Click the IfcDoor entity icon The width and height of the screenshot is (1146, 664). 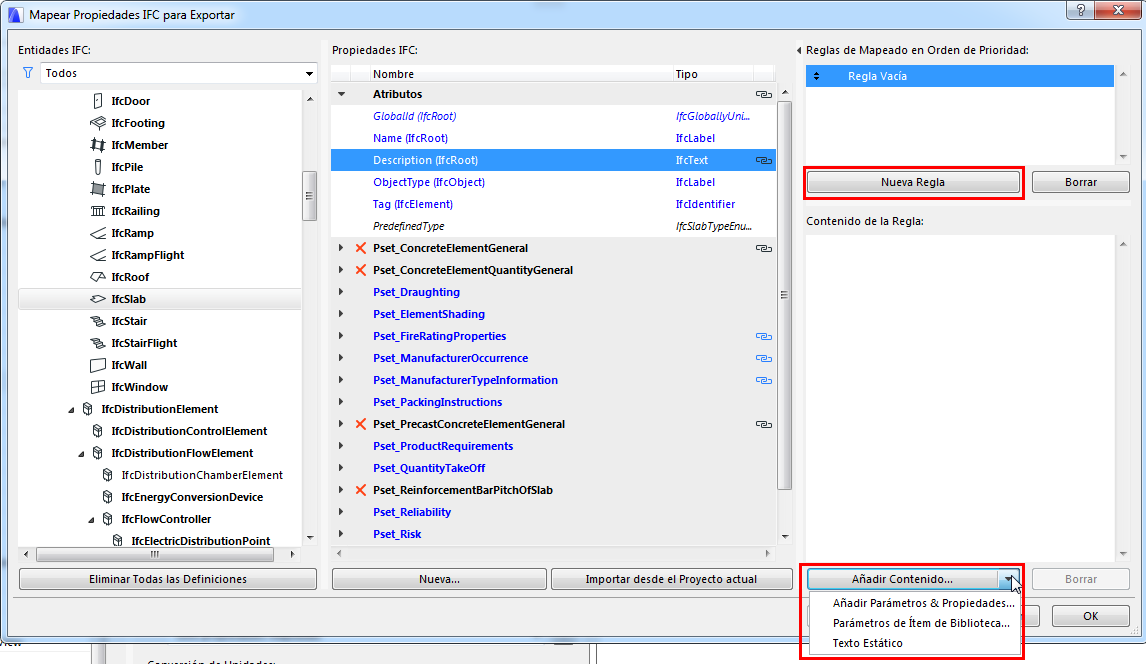[98, 101]
